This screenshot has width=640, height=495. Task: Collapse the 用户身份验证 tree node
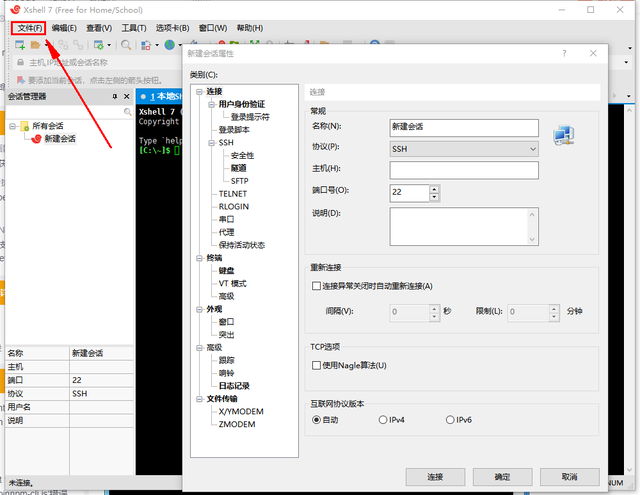point(211,104)
